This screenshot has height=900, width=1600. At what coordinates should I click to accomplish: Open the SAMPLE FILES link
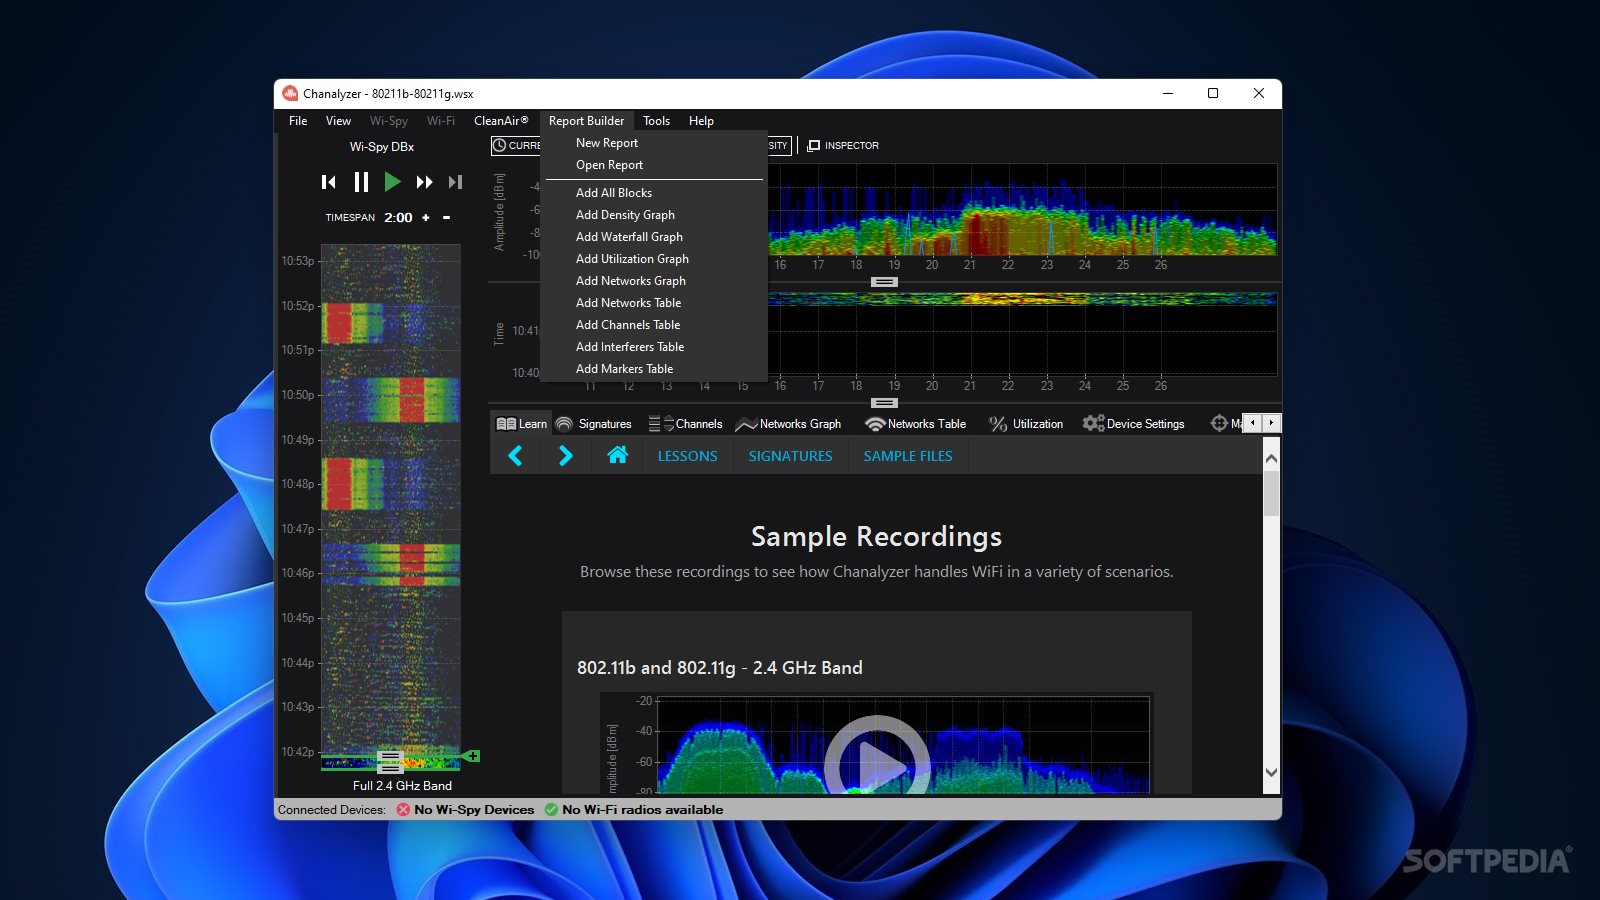tap(908, 456)
